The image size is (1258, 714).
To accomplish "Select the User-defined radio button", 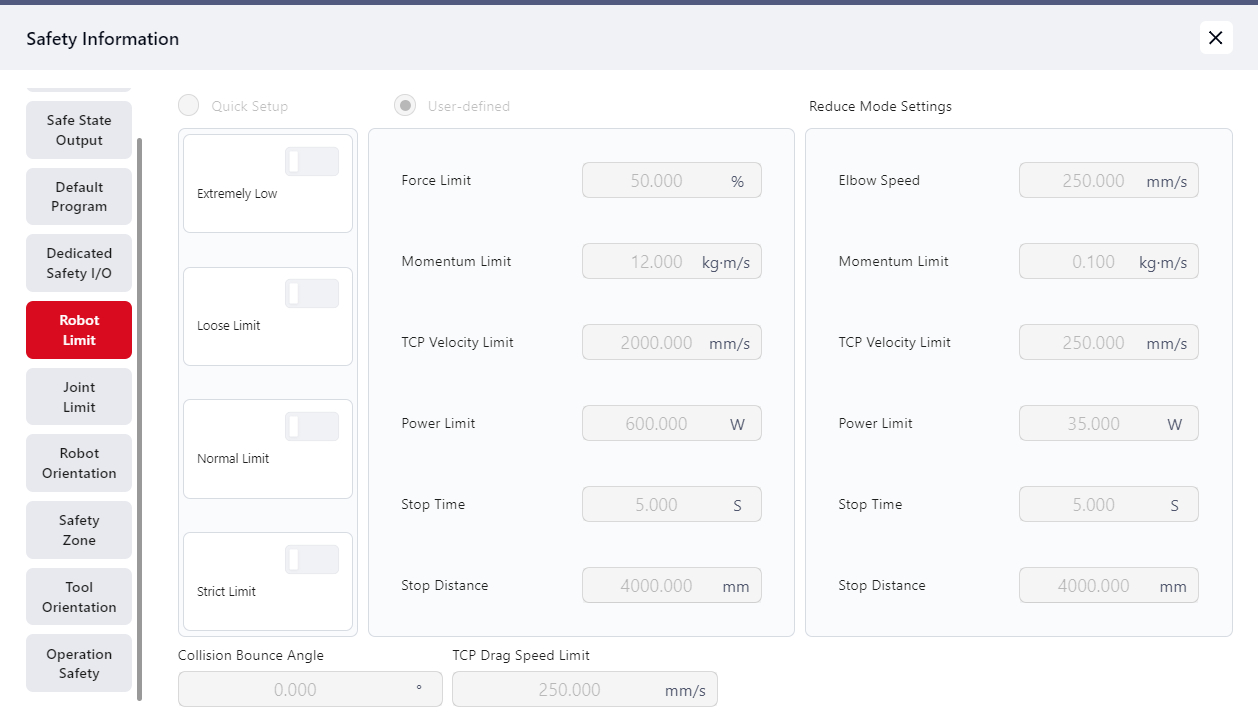I will [405, 106].
